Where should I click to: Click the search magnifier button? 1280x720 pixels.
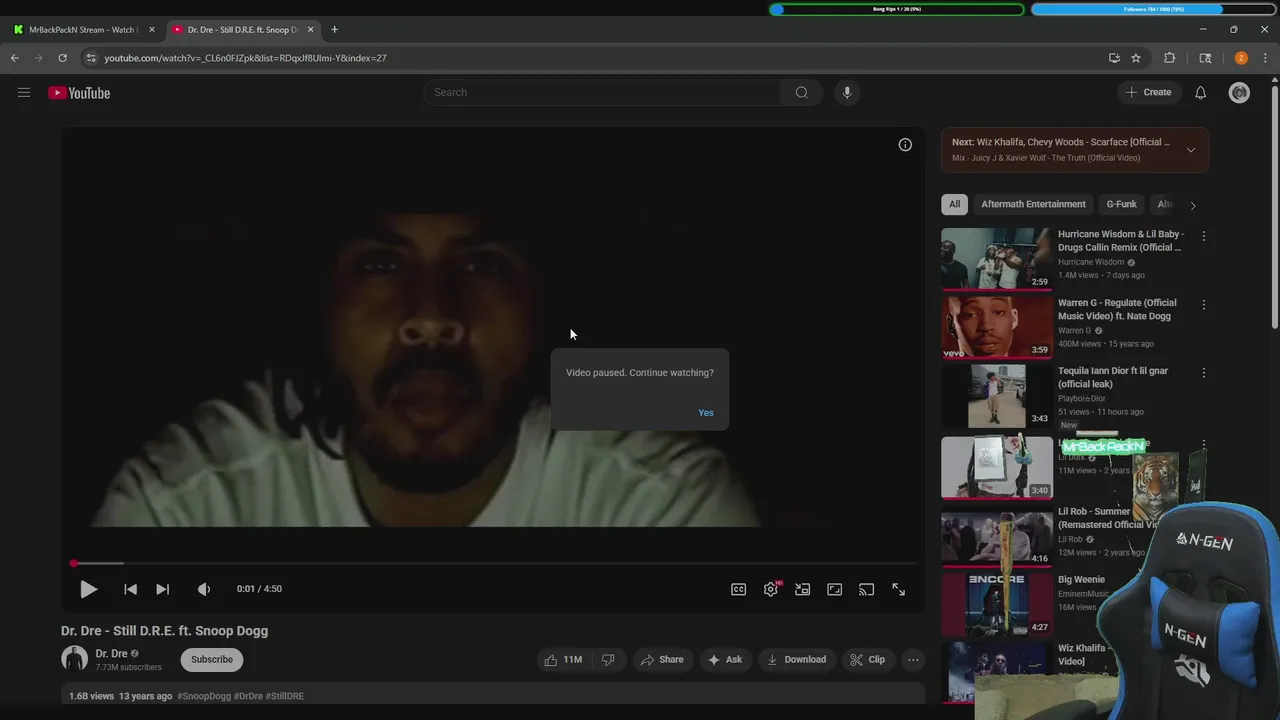[801, 93]
